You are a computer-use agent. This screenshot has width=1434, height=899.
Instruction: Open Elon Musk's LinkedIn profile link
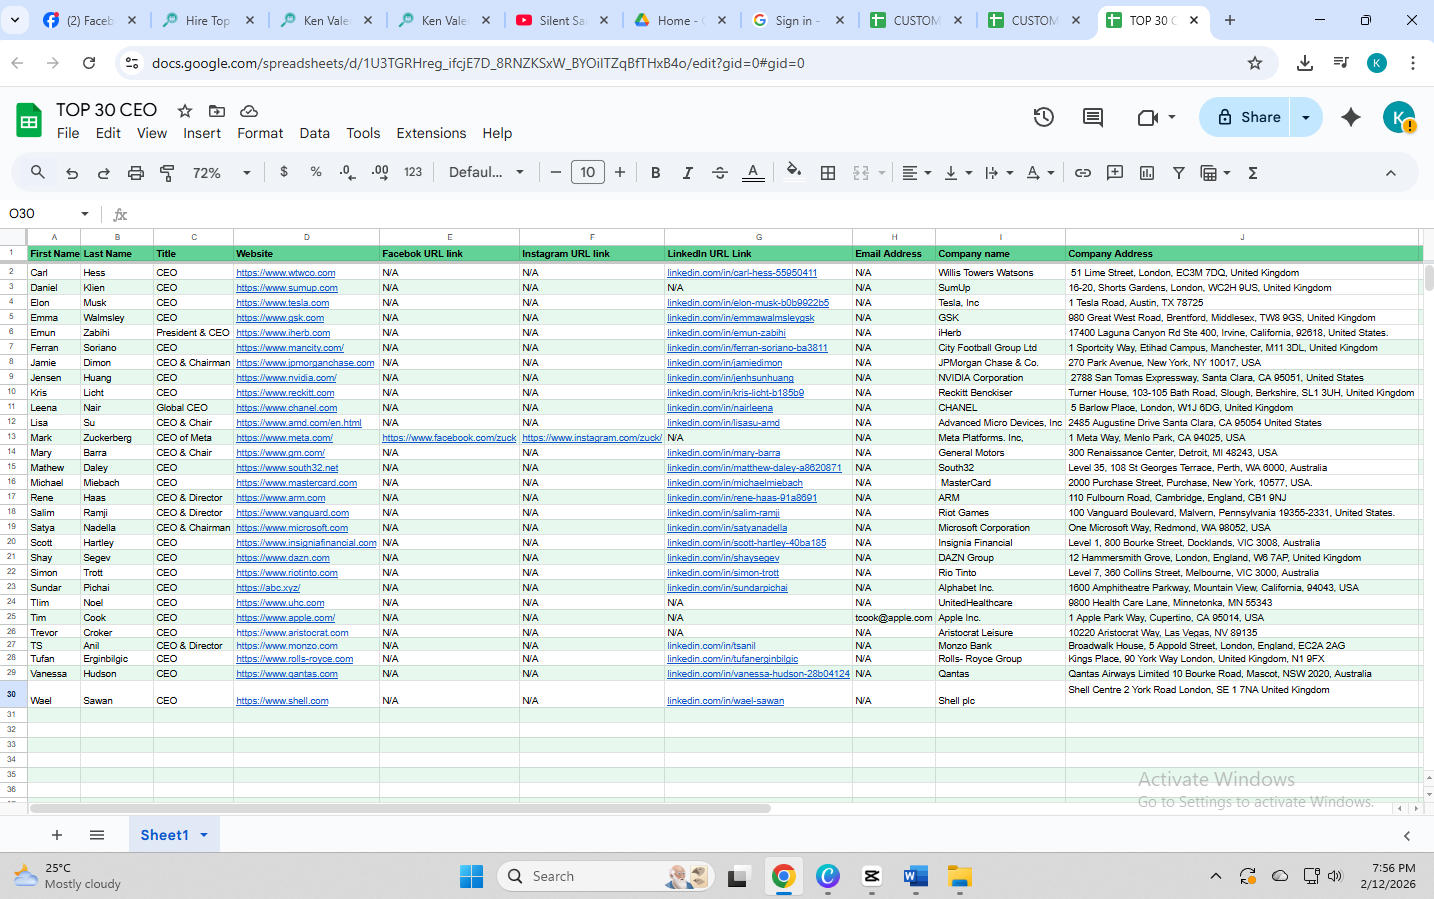(x=748, y=303)
